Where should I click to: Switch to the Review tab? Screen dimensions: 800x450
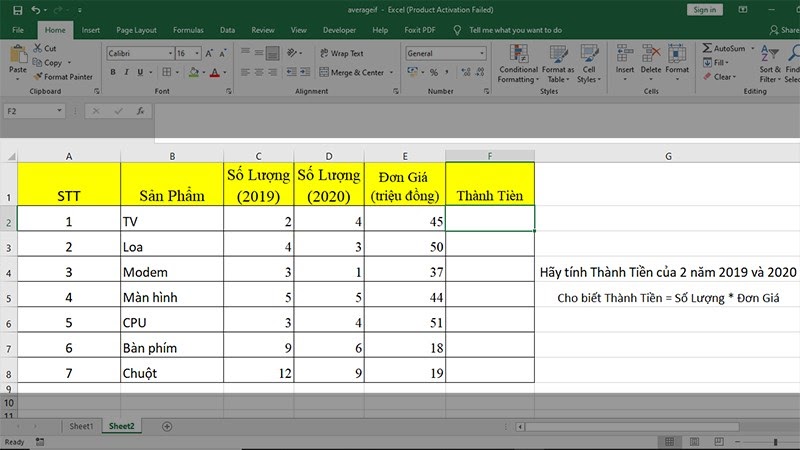pos(263,30)
